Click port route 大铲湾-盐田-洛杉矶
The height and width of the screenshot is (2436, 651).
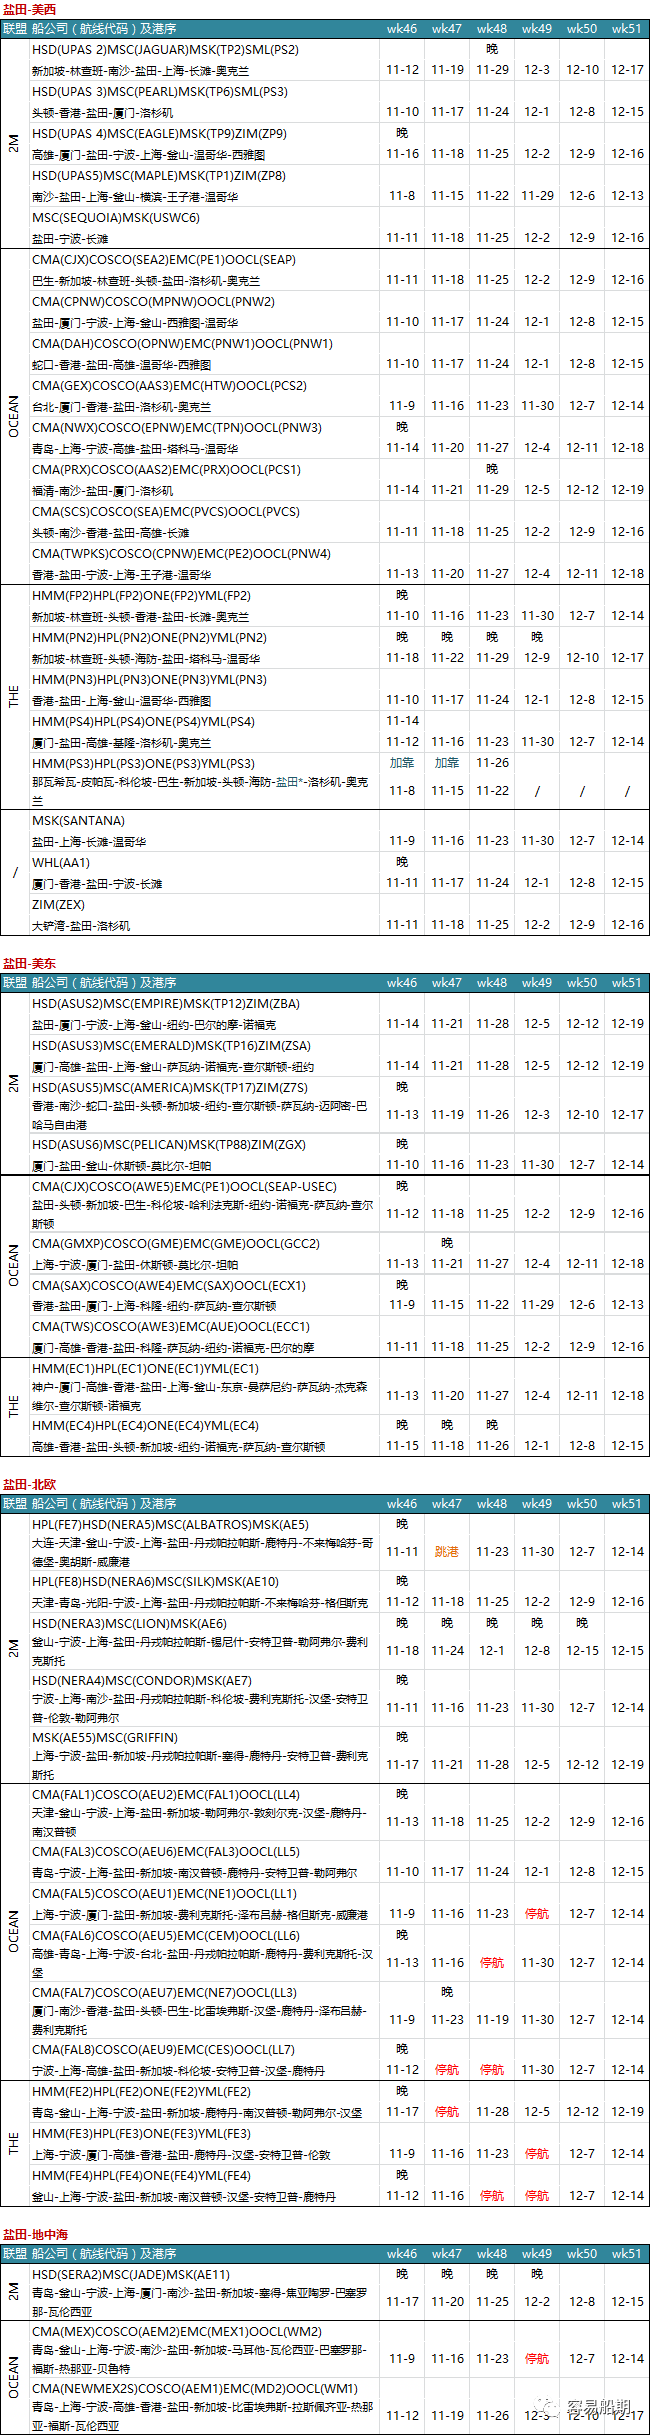(81, 926)
